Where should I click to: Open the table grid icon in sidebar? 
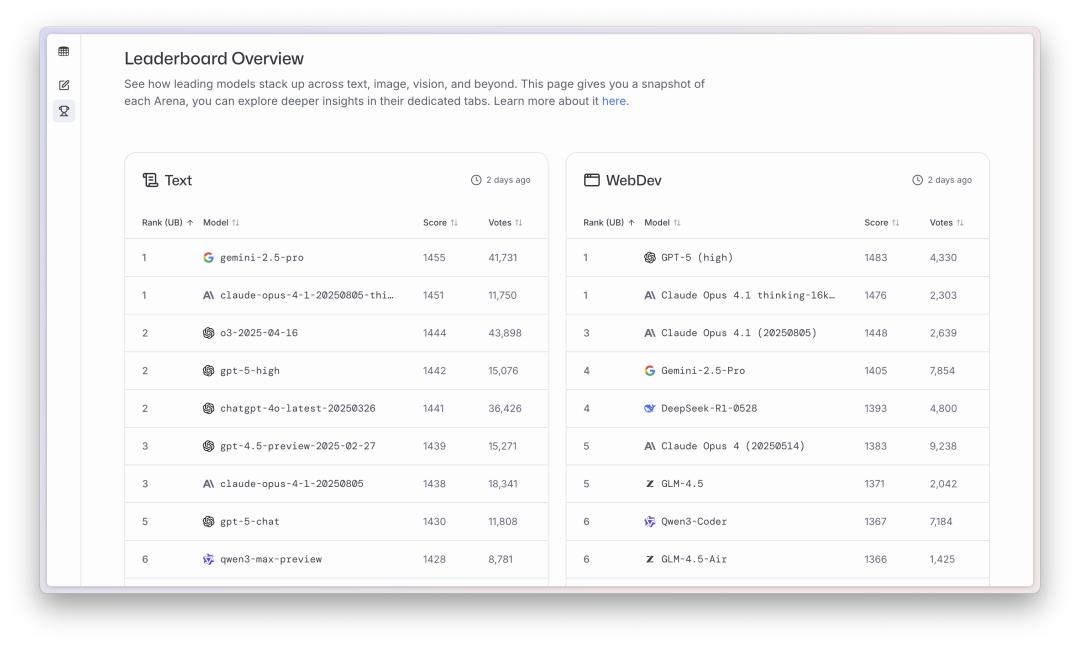63,51
